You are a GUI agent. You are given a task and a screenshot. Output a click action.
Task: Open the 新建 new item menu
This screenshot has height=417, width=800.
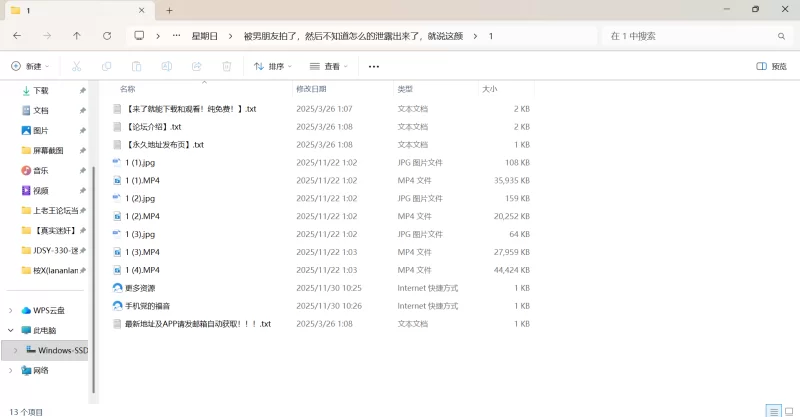click(x=29, y=66)
